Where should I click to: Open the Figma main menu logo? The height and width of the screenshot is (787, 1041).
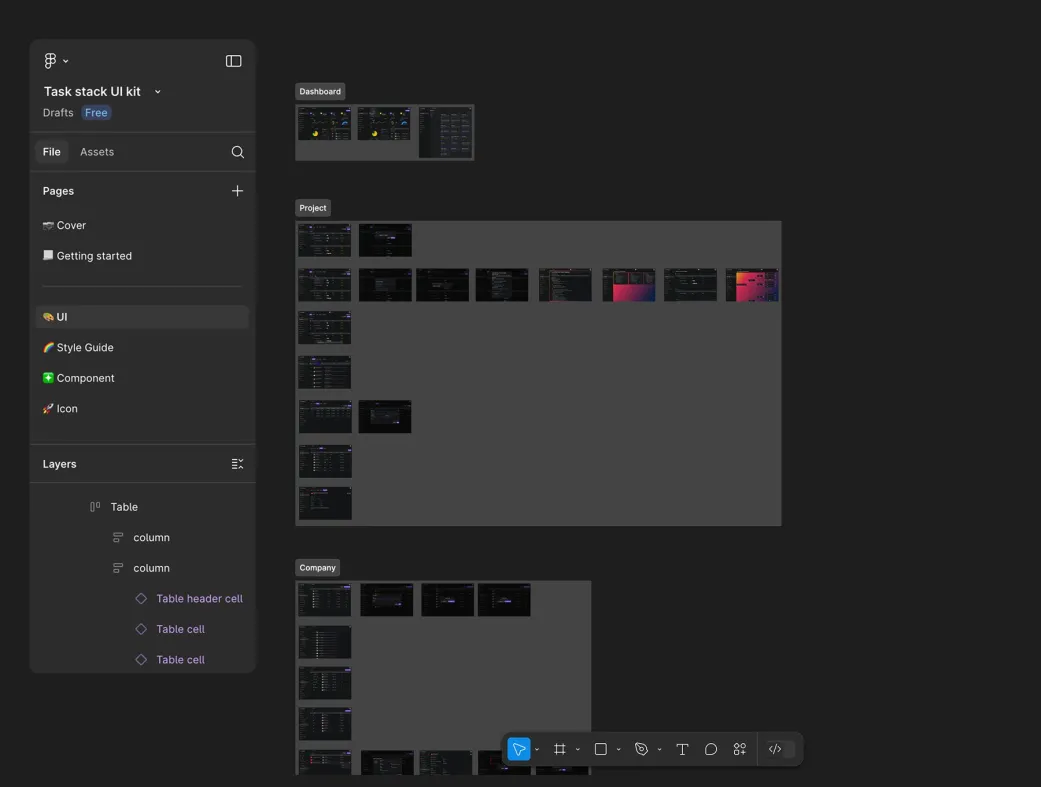pyautogui.click(x=51, y=61)
